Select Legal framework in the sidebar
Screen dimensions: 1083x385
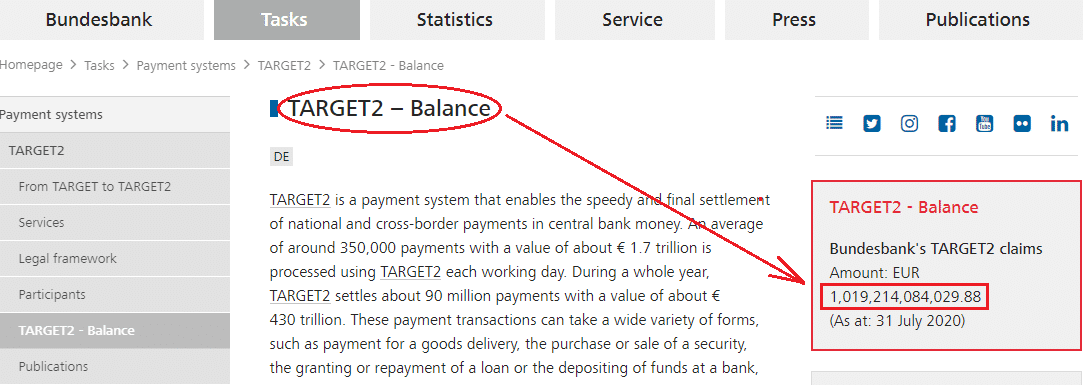click(x=115, y=259)
